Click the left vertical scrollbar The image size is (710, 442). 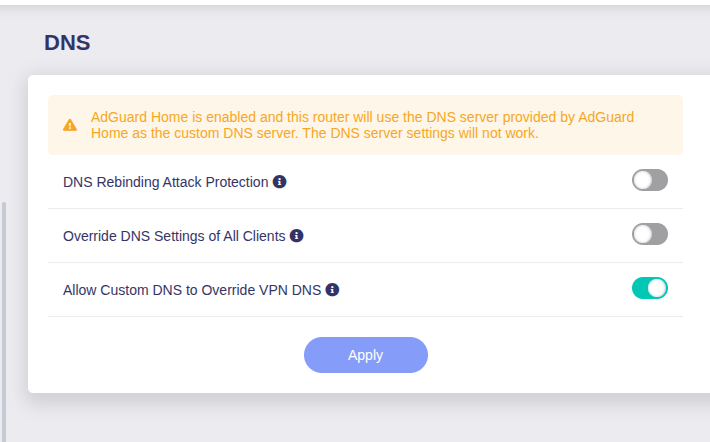(4, 320)
